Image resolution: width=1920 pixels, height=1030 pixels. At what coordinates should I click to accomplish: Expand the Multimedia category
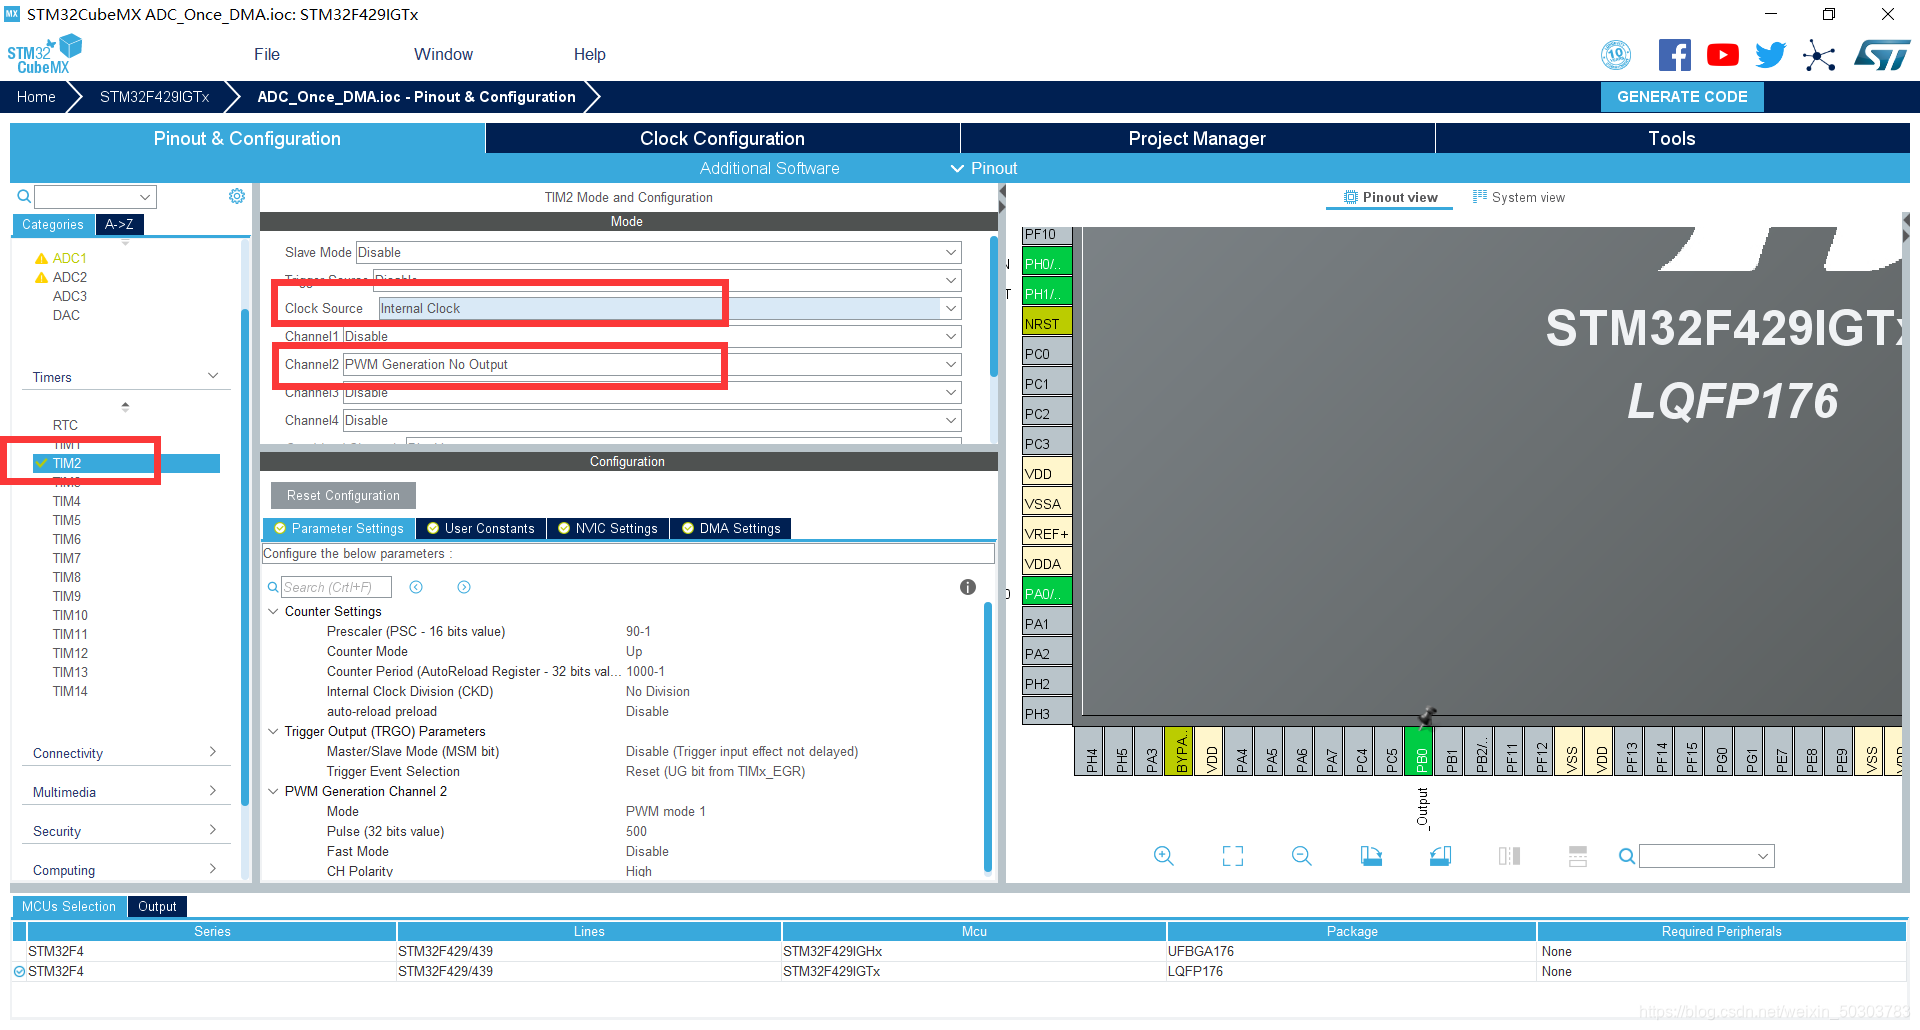[x=213, y=791]
